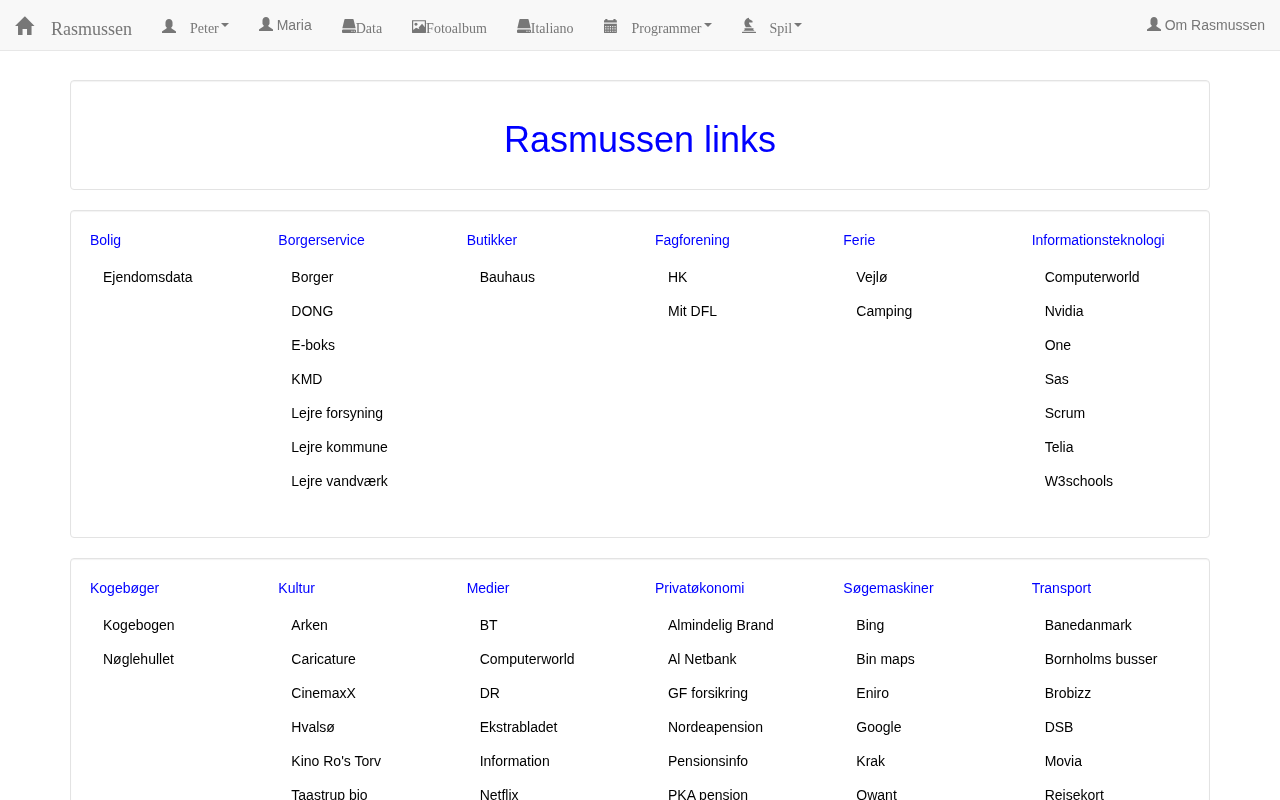Screen dimensions: 1280x800
Task: Open the Pensionsinfo link
Action: coord(708,761)
